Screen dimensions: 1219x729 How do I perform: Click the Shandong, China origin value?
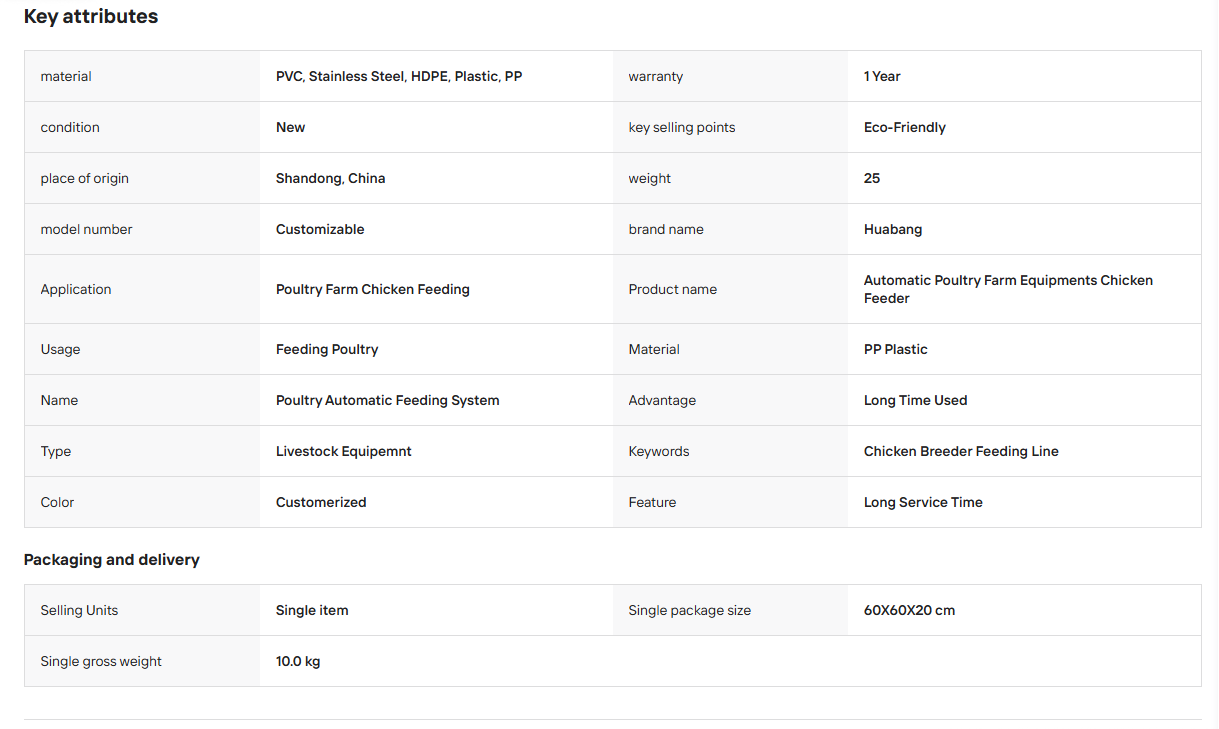[331, 178]
